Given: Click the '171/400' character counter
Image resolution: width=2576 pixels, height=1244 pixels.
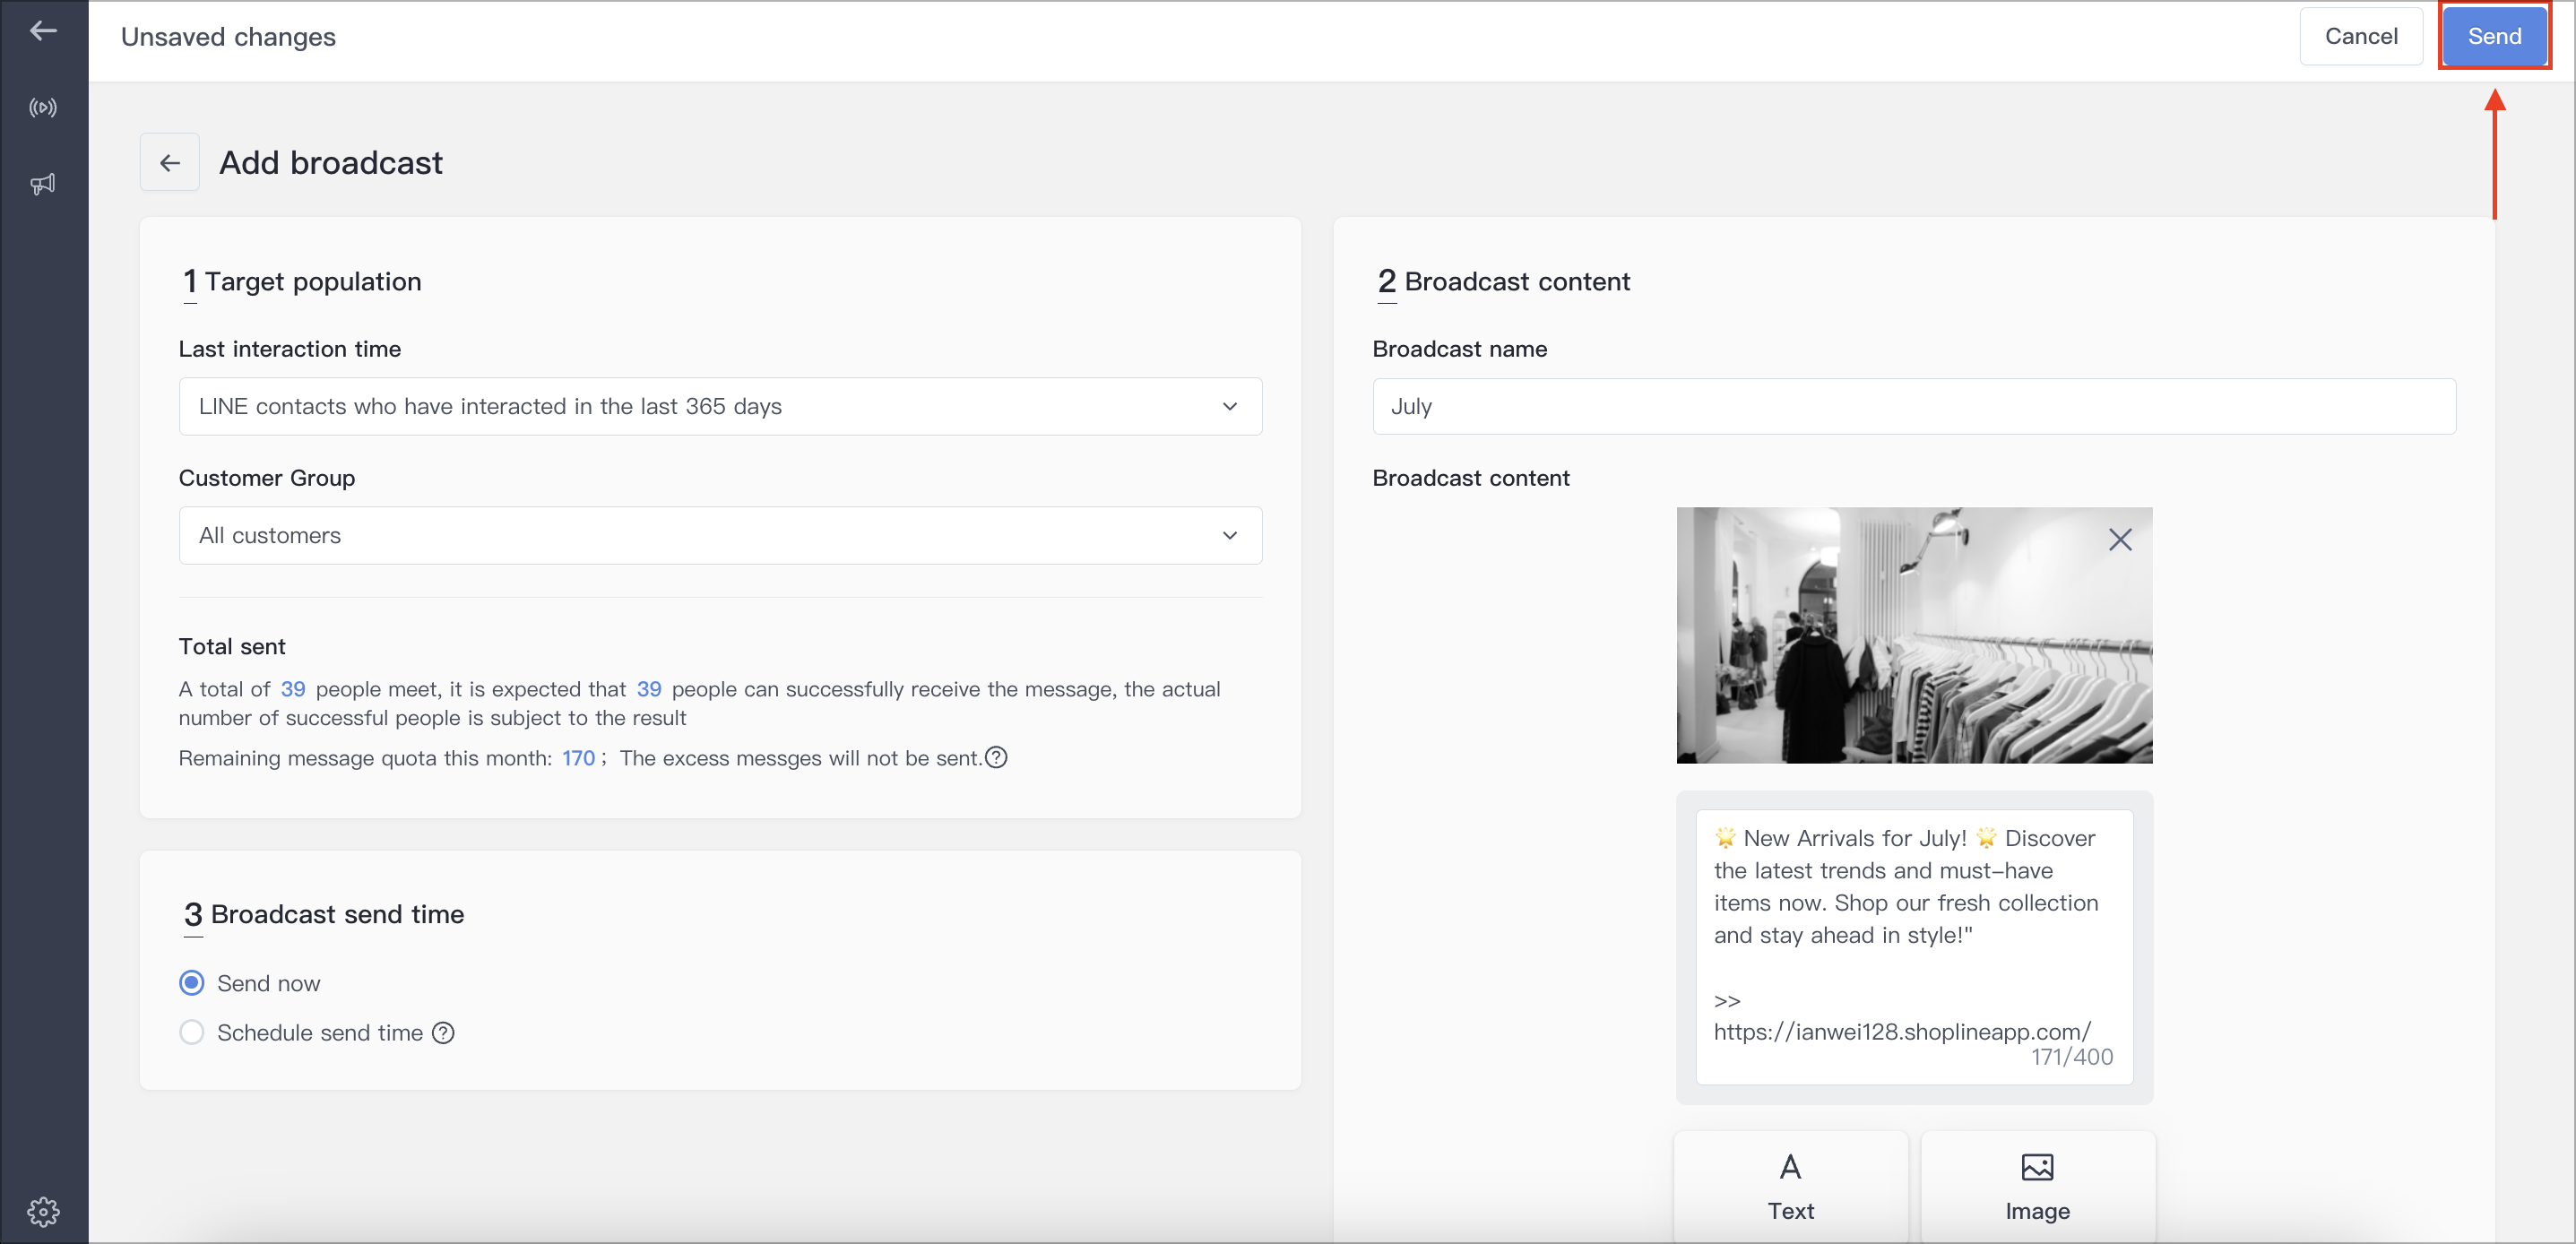Looking at the screenshot, I should (x=2071, y=1057).
